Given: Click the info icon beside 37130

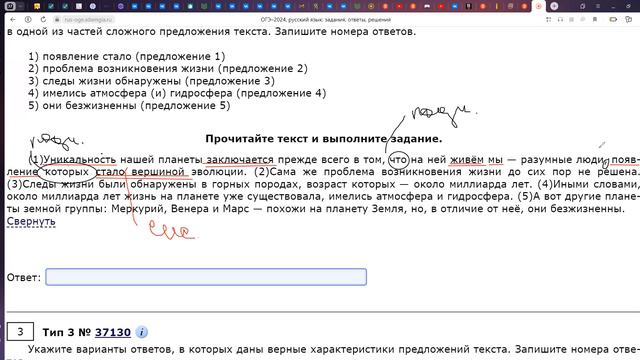Looking at the screenshot, I should pyautogui.click(x=142, y=332).
